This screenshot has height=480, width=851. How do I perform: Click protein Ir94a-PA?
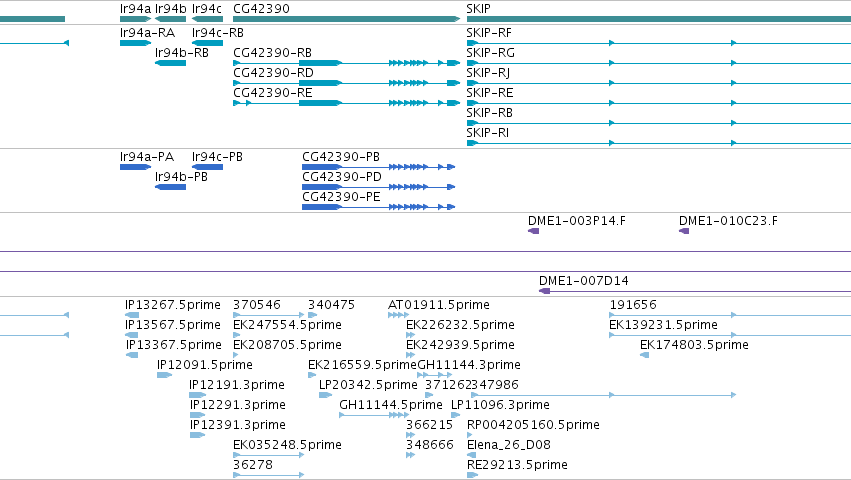pyautogui.click(x=135, y=167)
